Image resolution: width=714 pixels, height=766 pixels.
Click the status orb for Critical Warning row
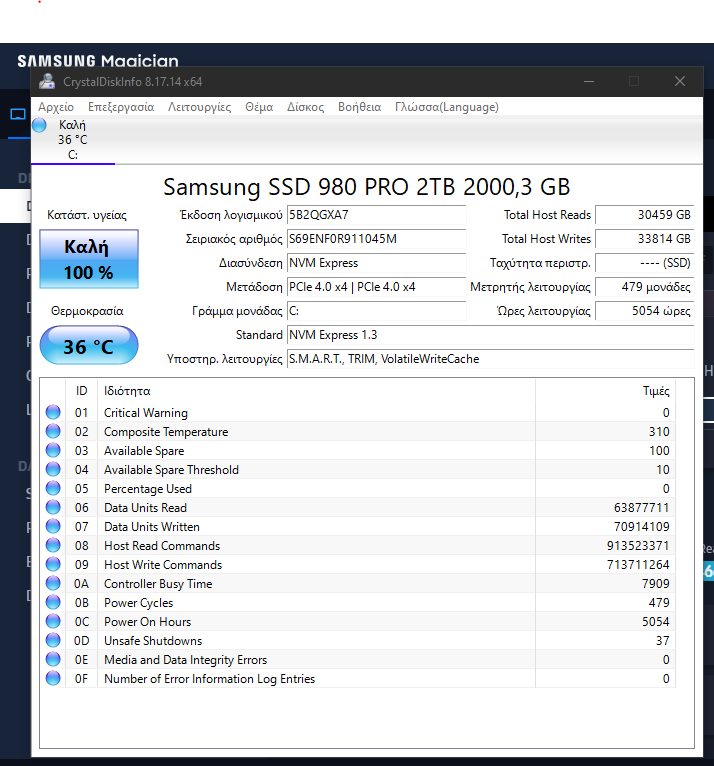coord(53,412)
